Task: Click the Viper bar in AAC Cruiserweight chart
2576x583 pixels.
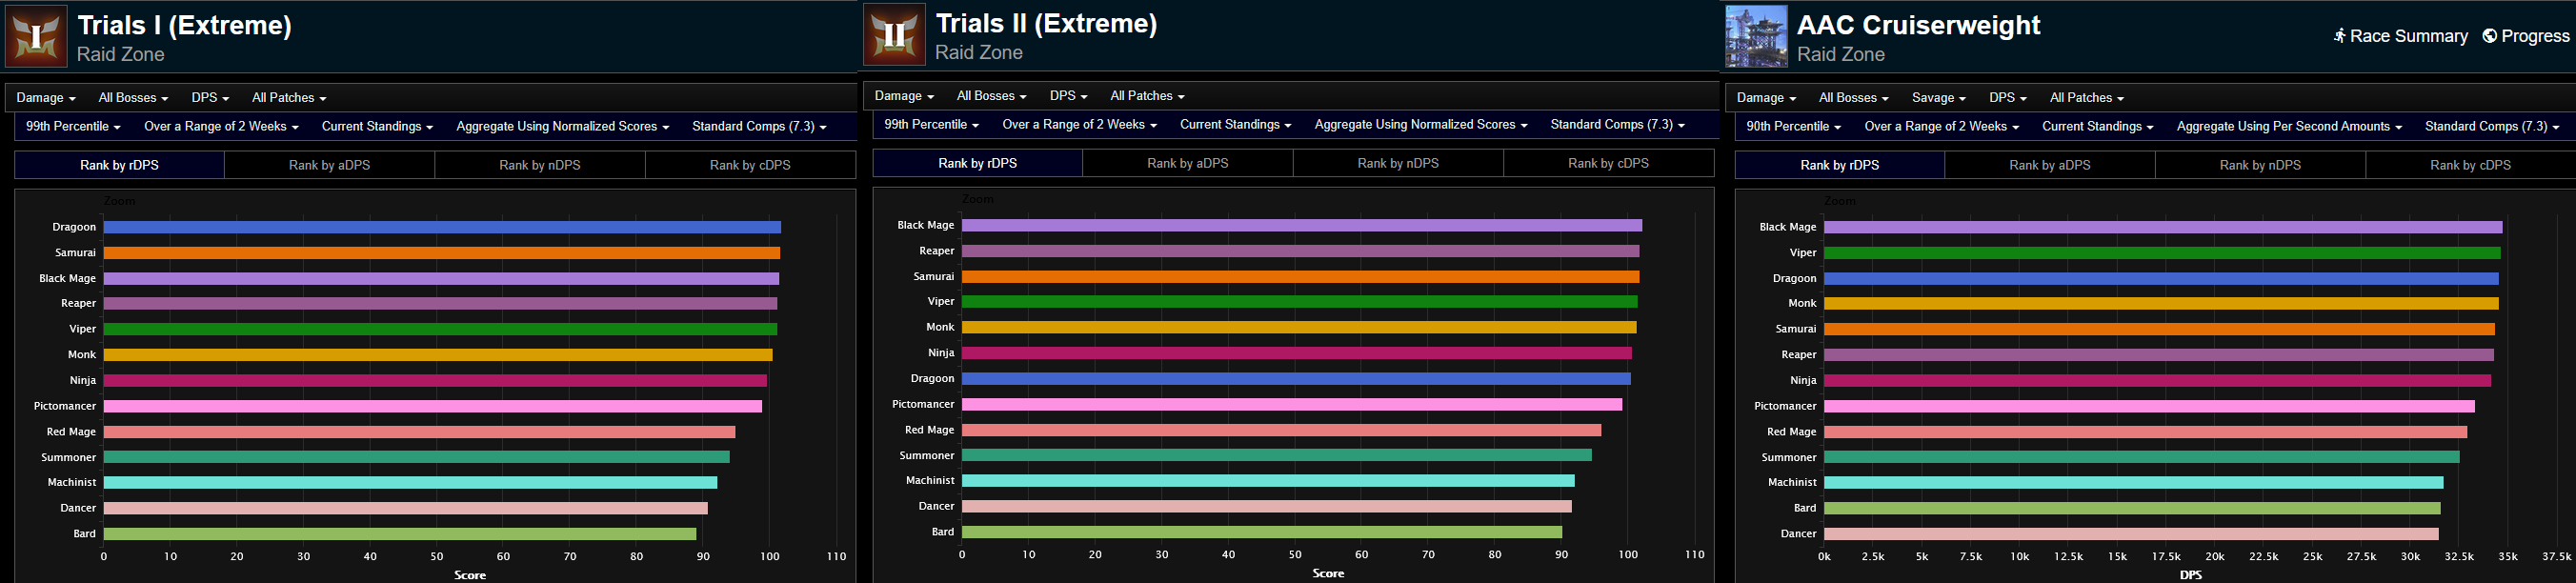Action: [2161, 253]
